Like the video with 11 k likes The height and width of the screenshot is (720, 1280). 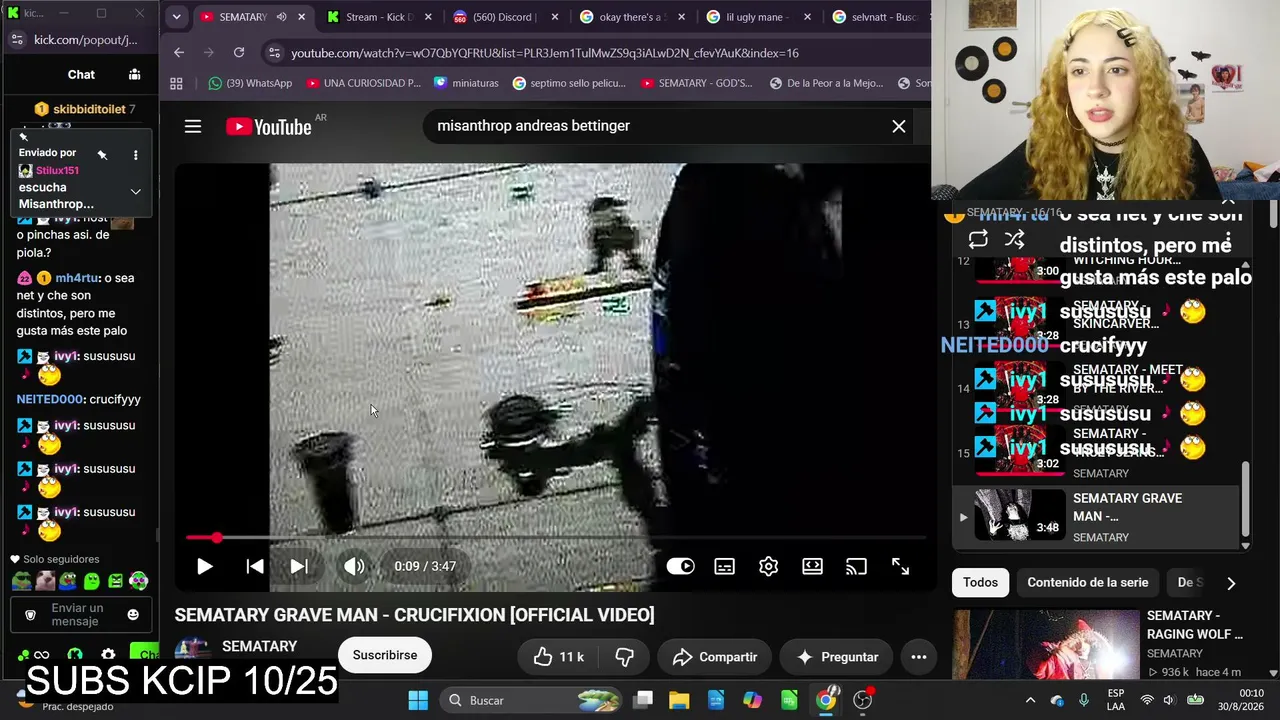[x=558, y=657]
